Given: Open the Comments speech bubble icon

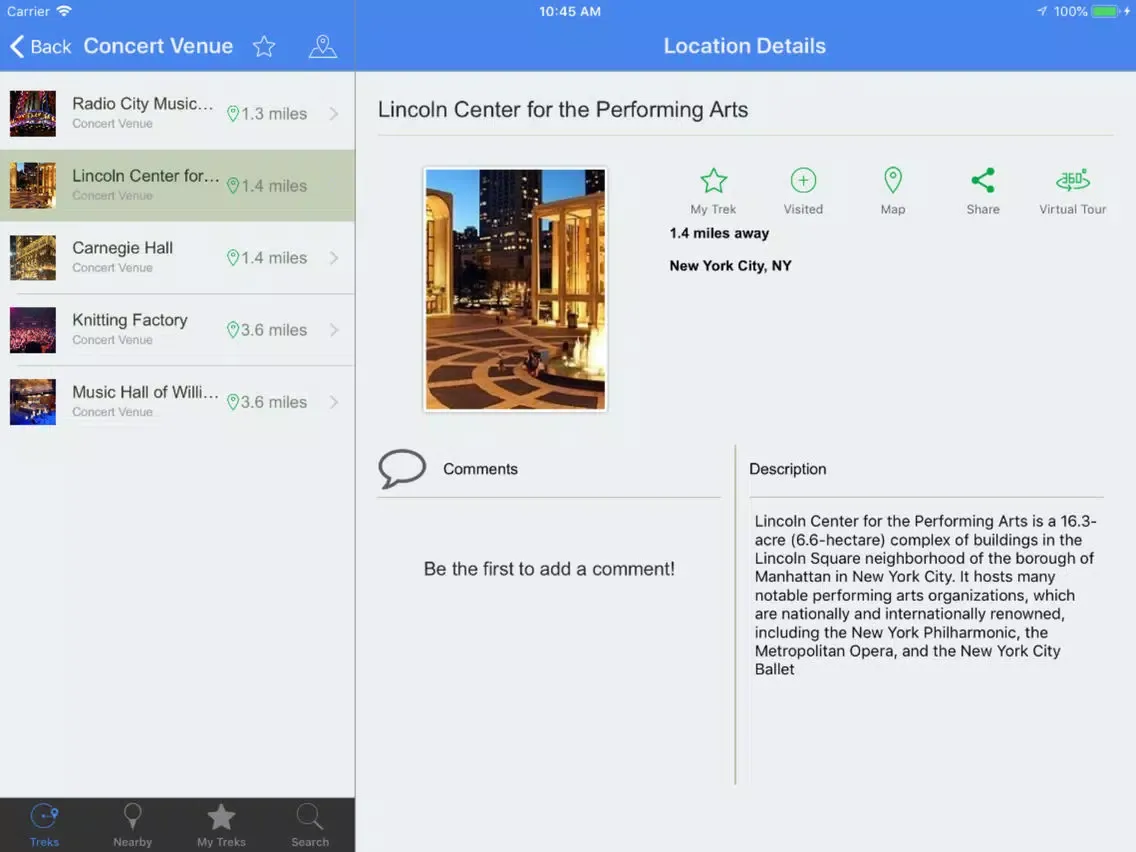Looking at the screenshot, I should tap(401, 469).
